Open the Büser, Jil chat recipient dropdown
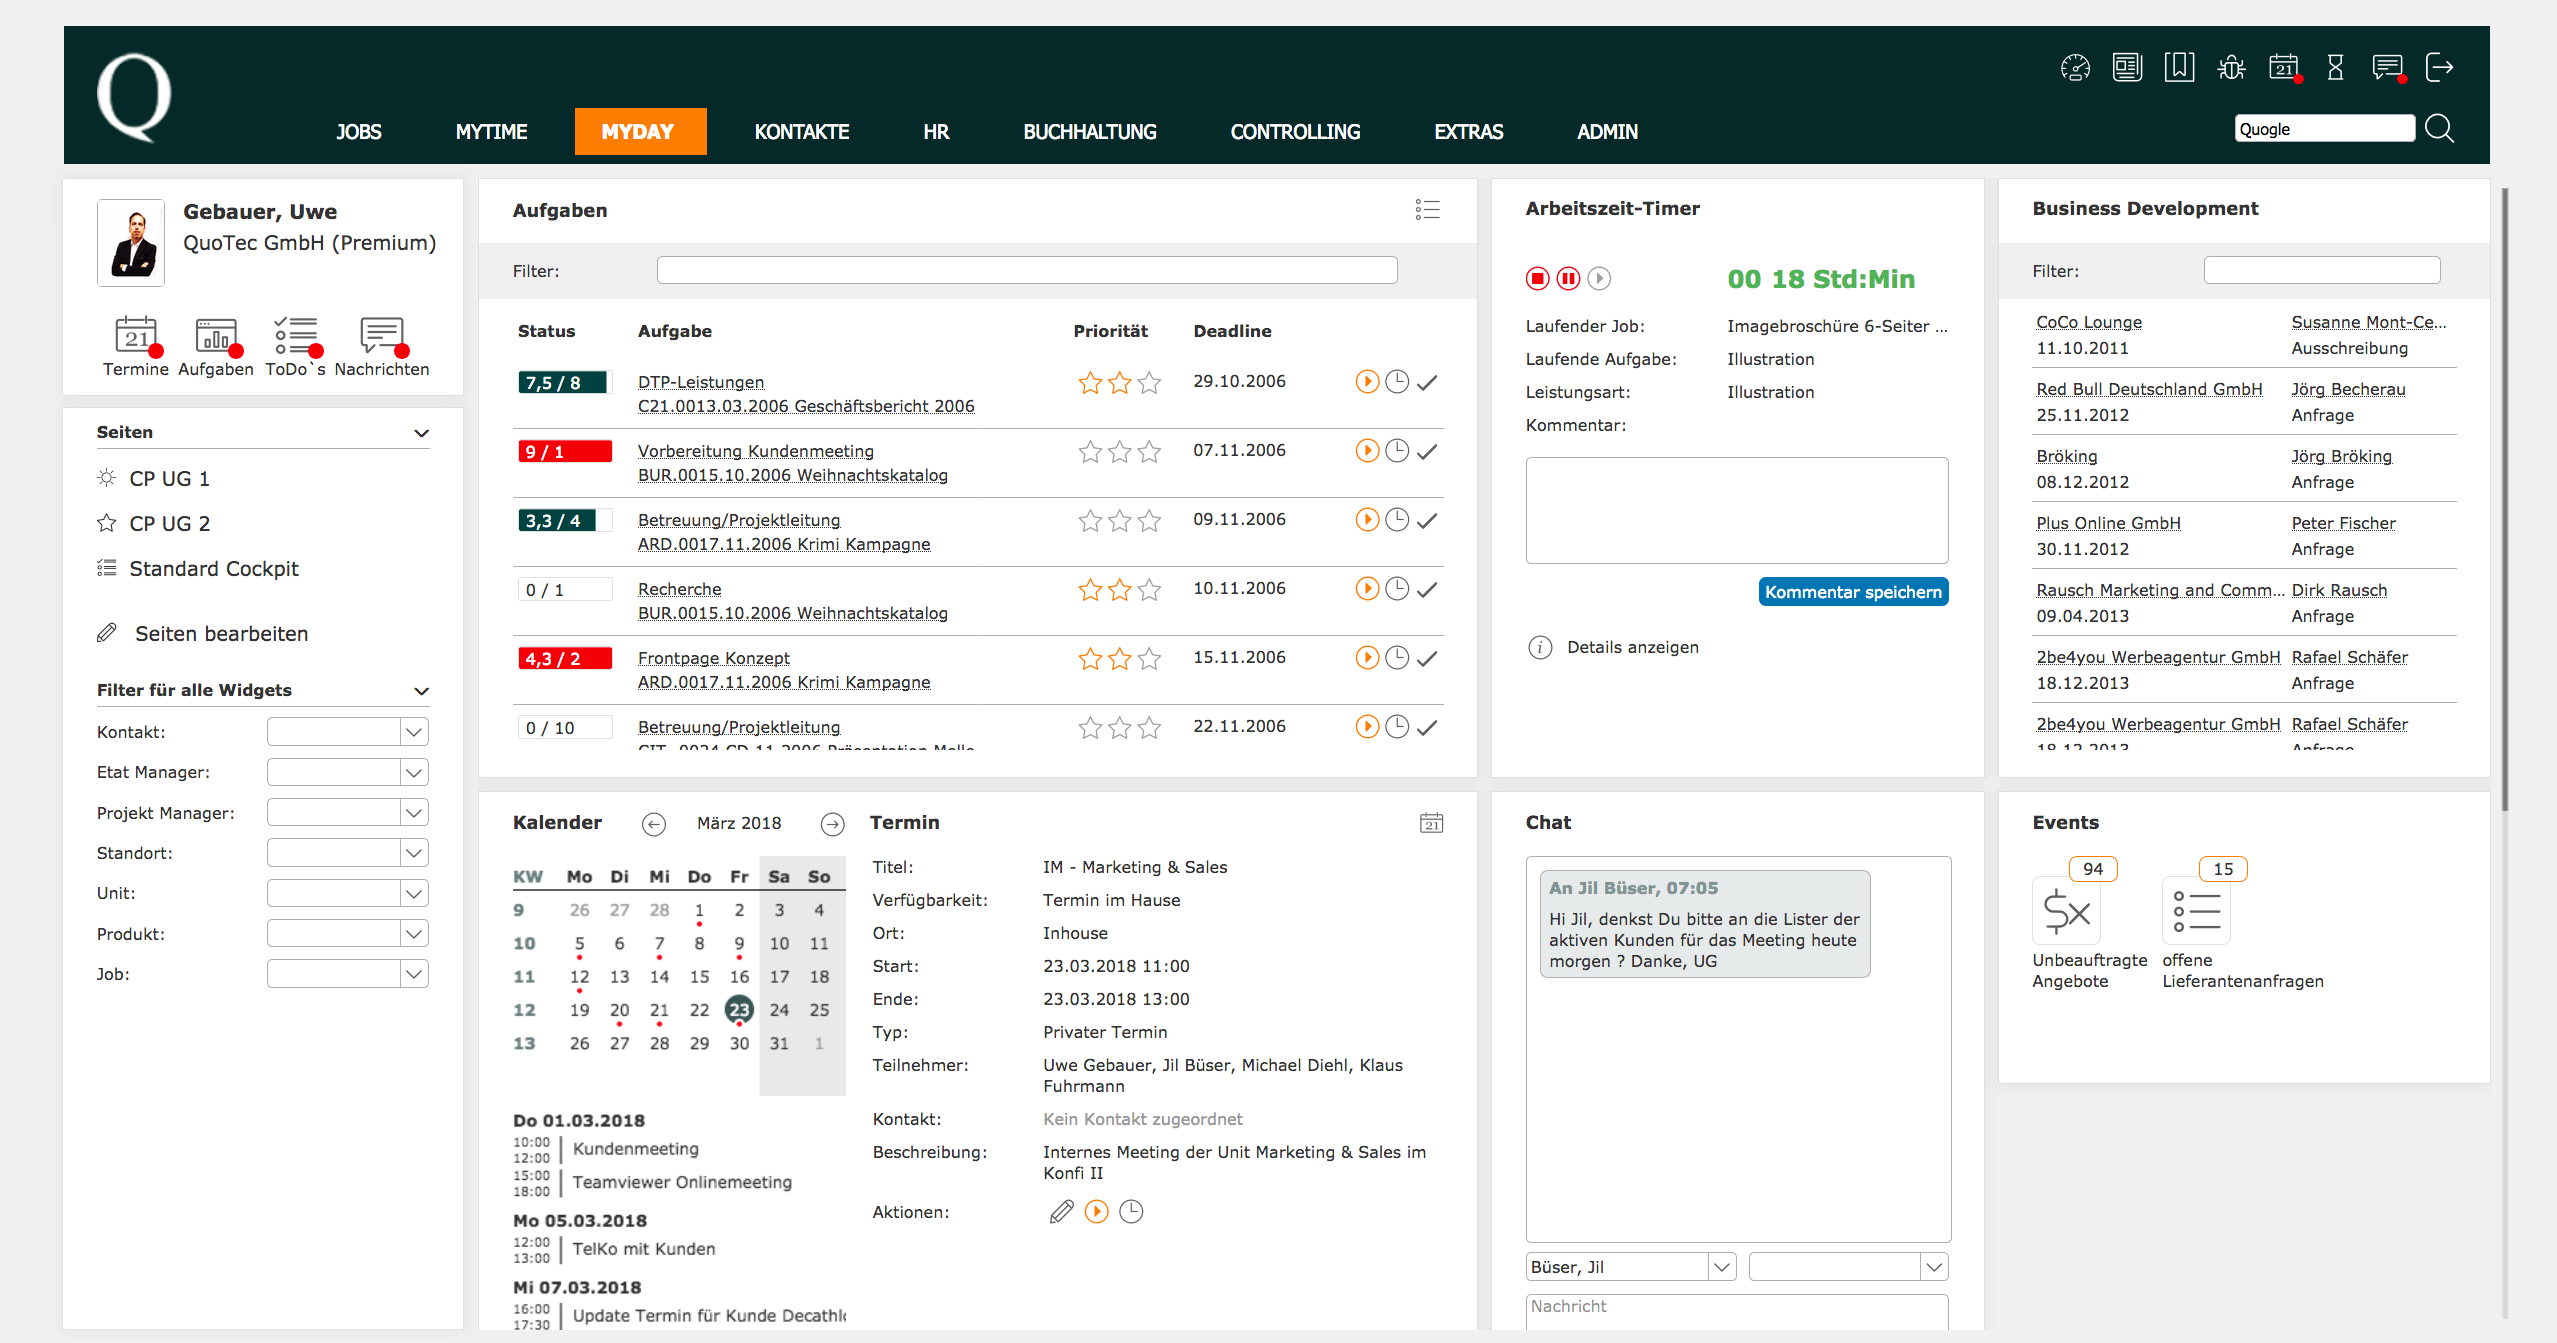 tap(1721, 1267)
